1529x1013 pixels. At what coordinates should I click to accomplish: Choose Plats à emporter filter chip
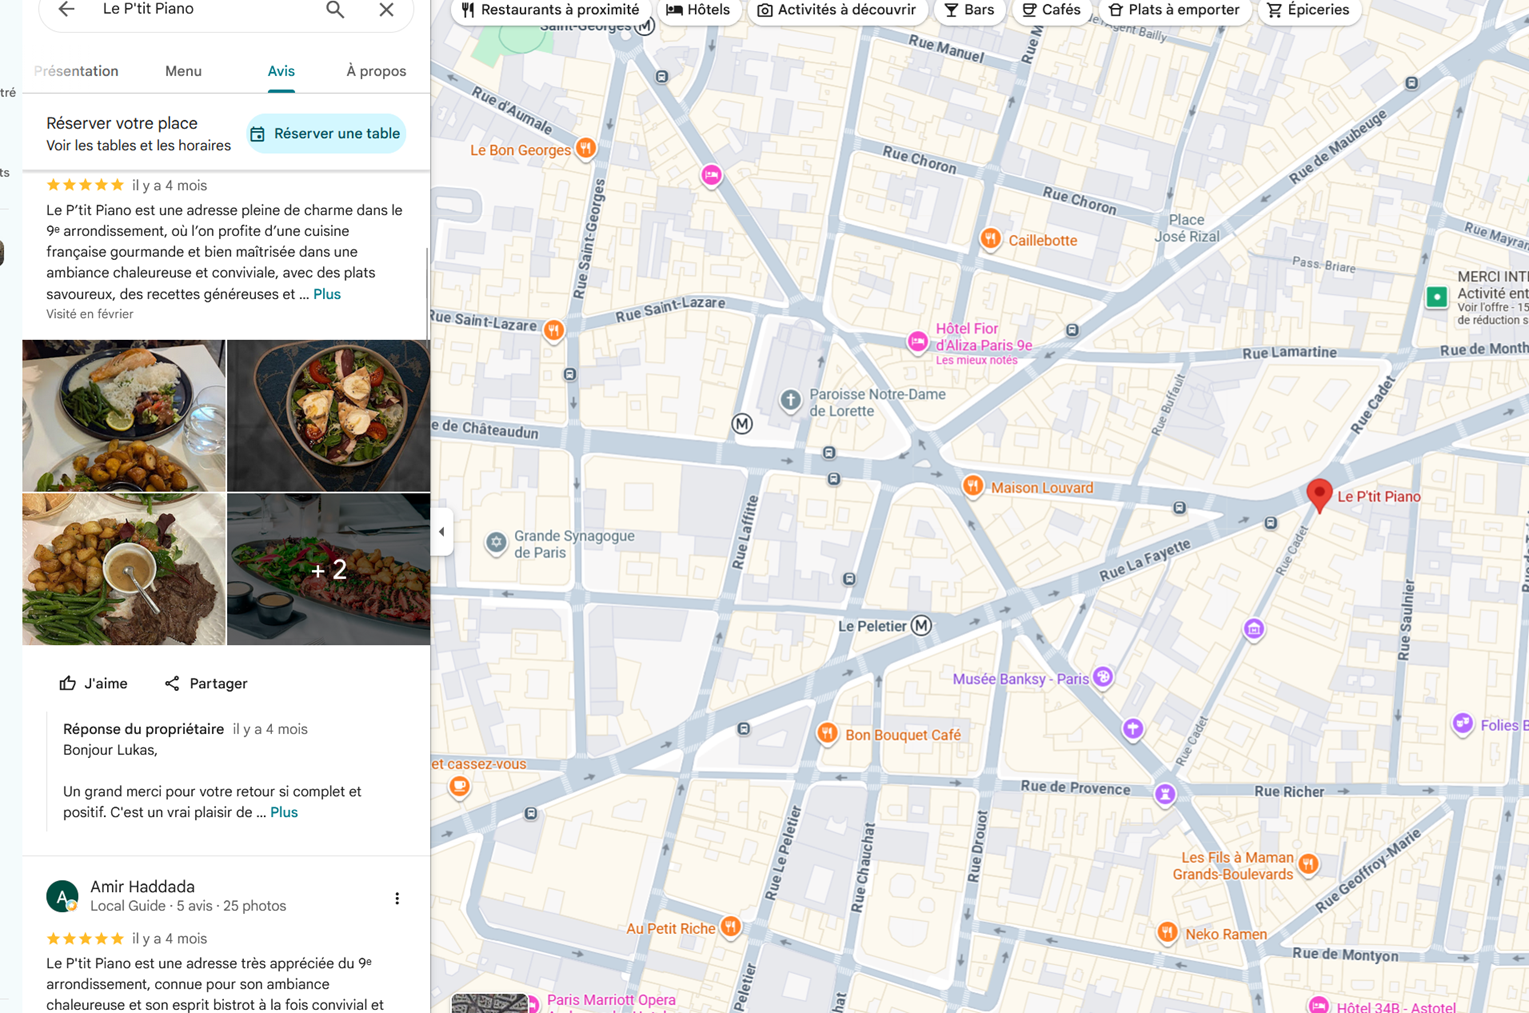click(1174, 10)
